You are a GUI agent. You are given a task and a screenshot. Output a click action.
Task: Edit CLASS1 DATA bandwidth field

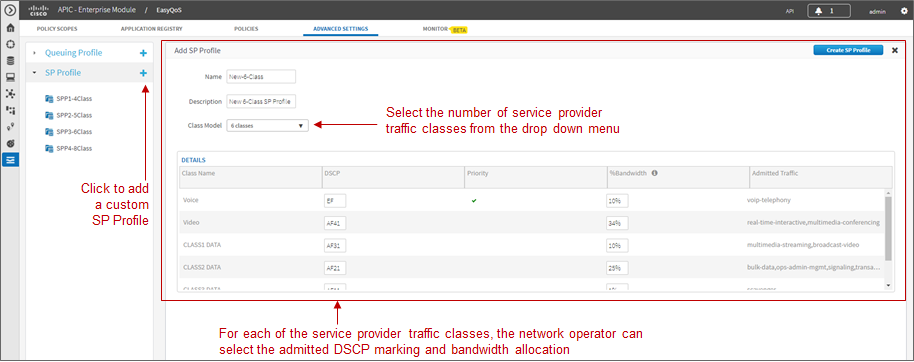[617, 245]
